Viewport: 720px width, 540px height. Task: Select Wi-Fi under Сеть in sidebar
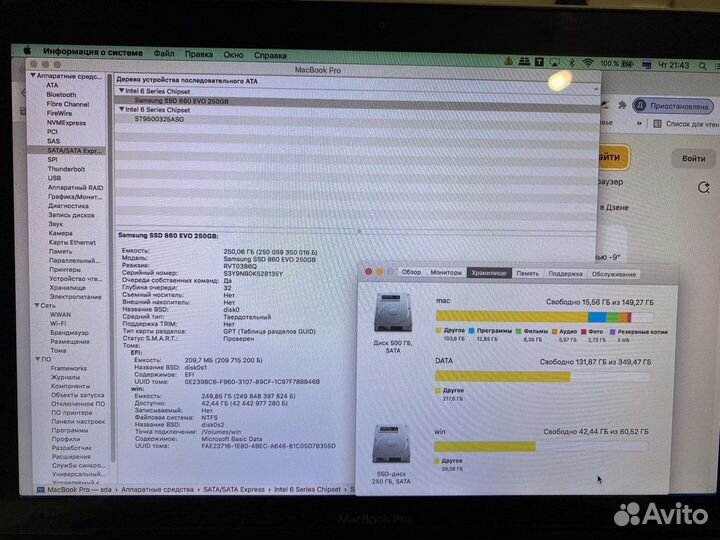[57, 323]
